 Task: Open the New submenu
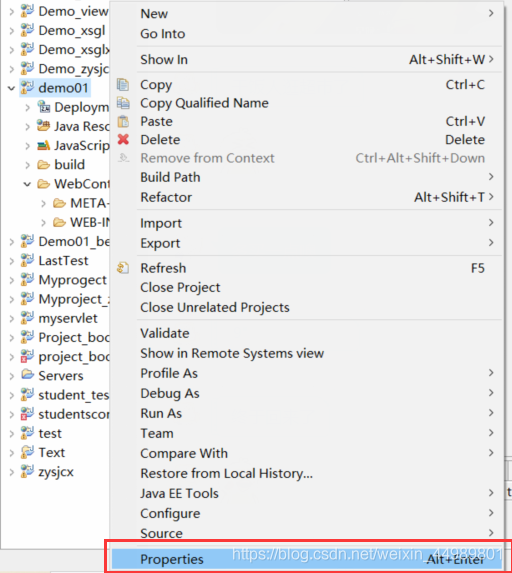[307, 14]
